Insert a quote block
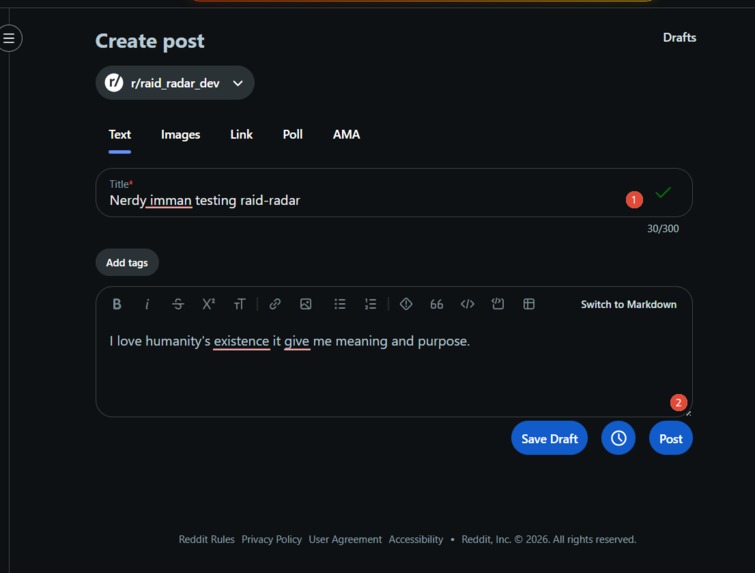Image resolution: width=755 pixels, height=573 pixels. pyautogui.click(x=436, y=304)
